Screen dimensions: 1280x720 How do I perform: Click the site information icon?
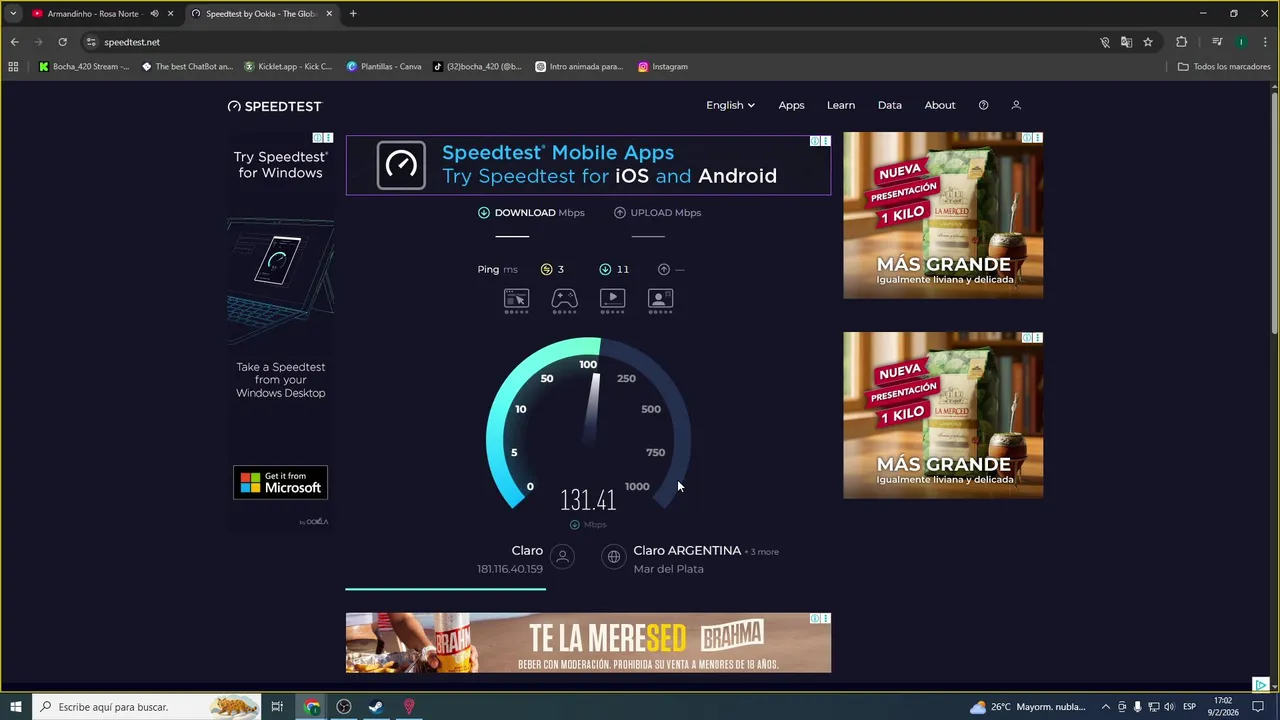coord(91,42)
